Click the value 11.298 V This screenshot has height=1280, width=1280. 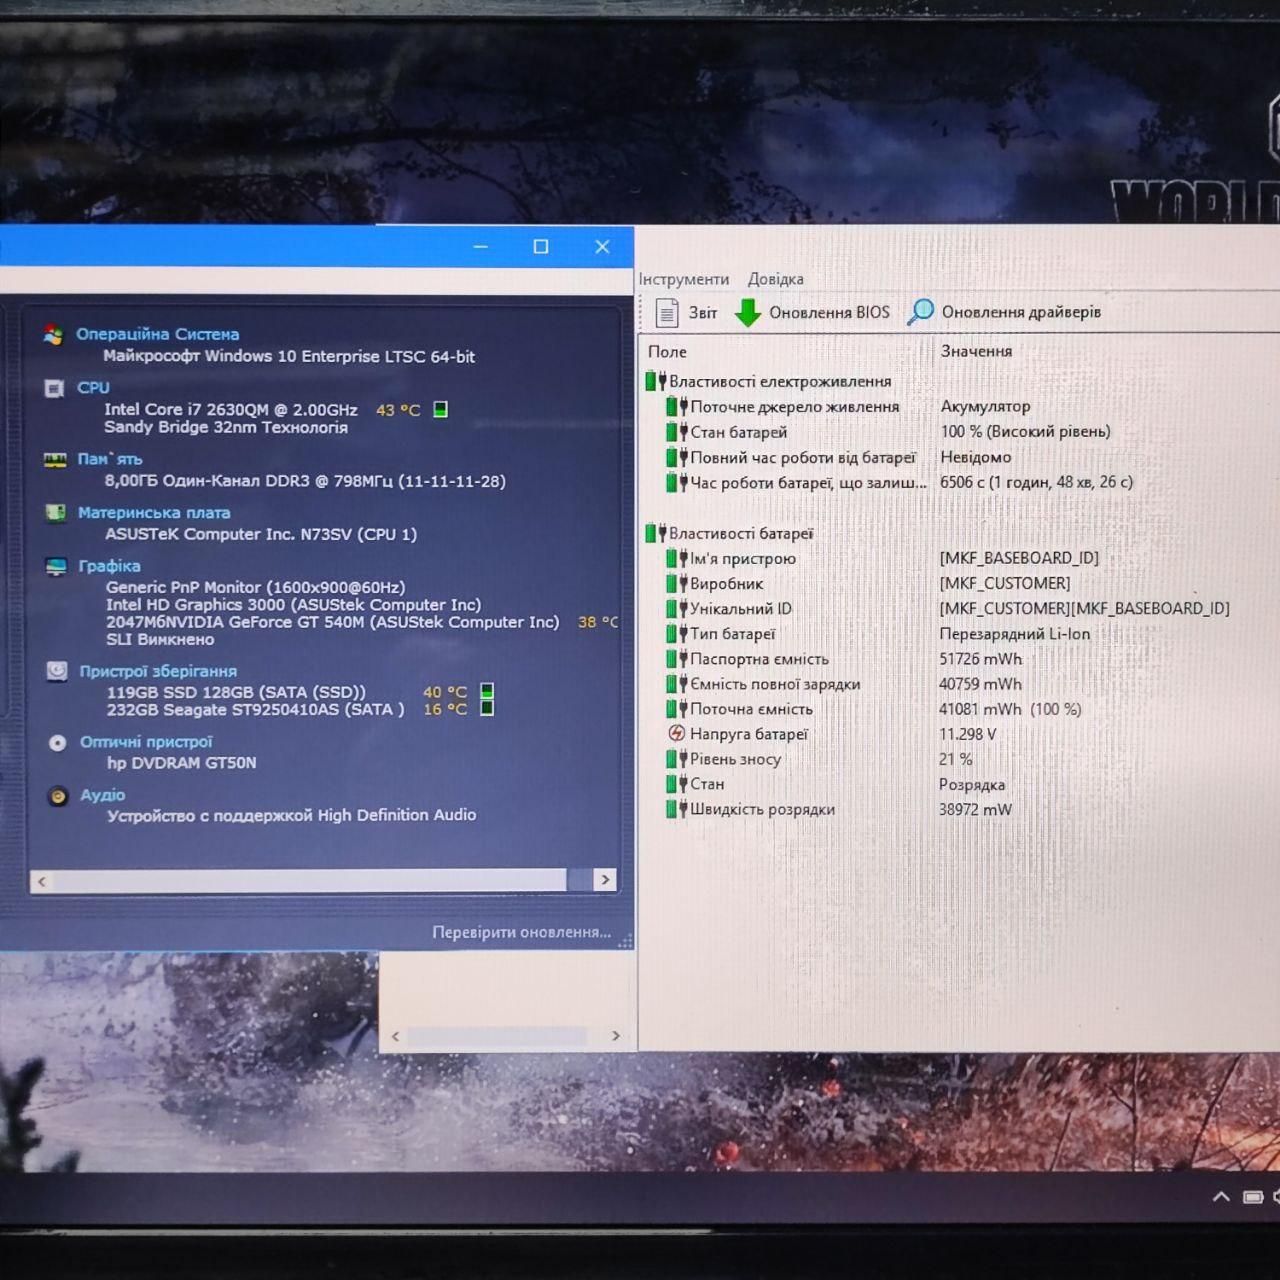click(968, 734)
